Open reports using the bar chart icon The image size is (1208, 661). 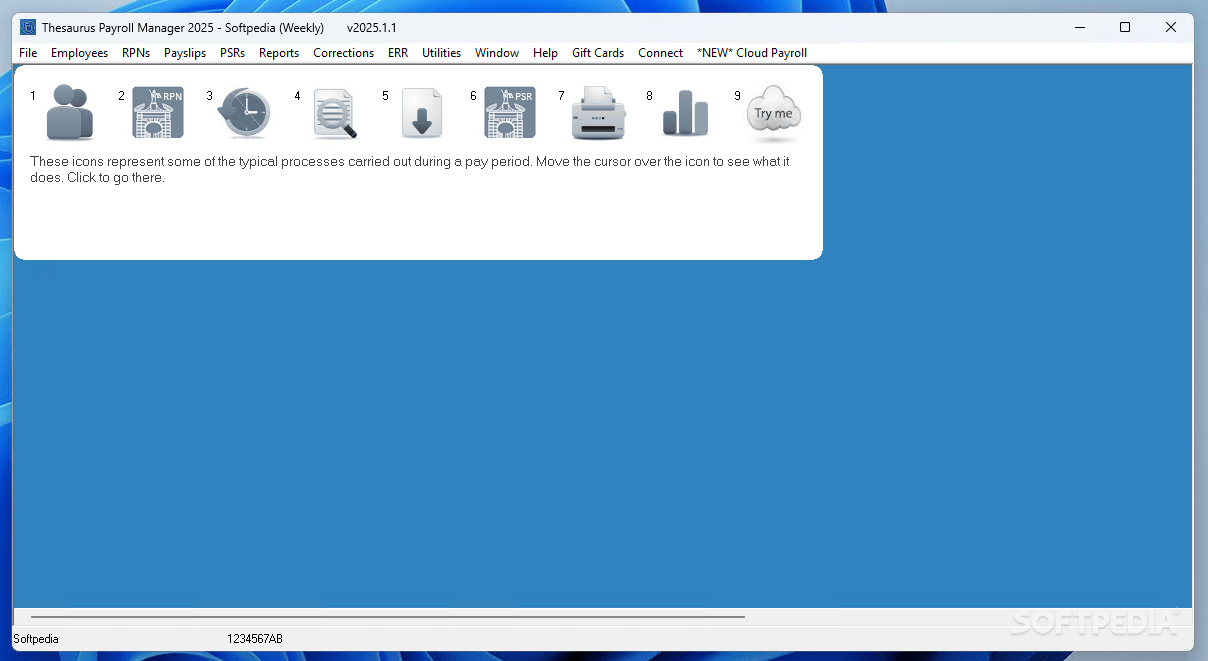pos(684,112)
